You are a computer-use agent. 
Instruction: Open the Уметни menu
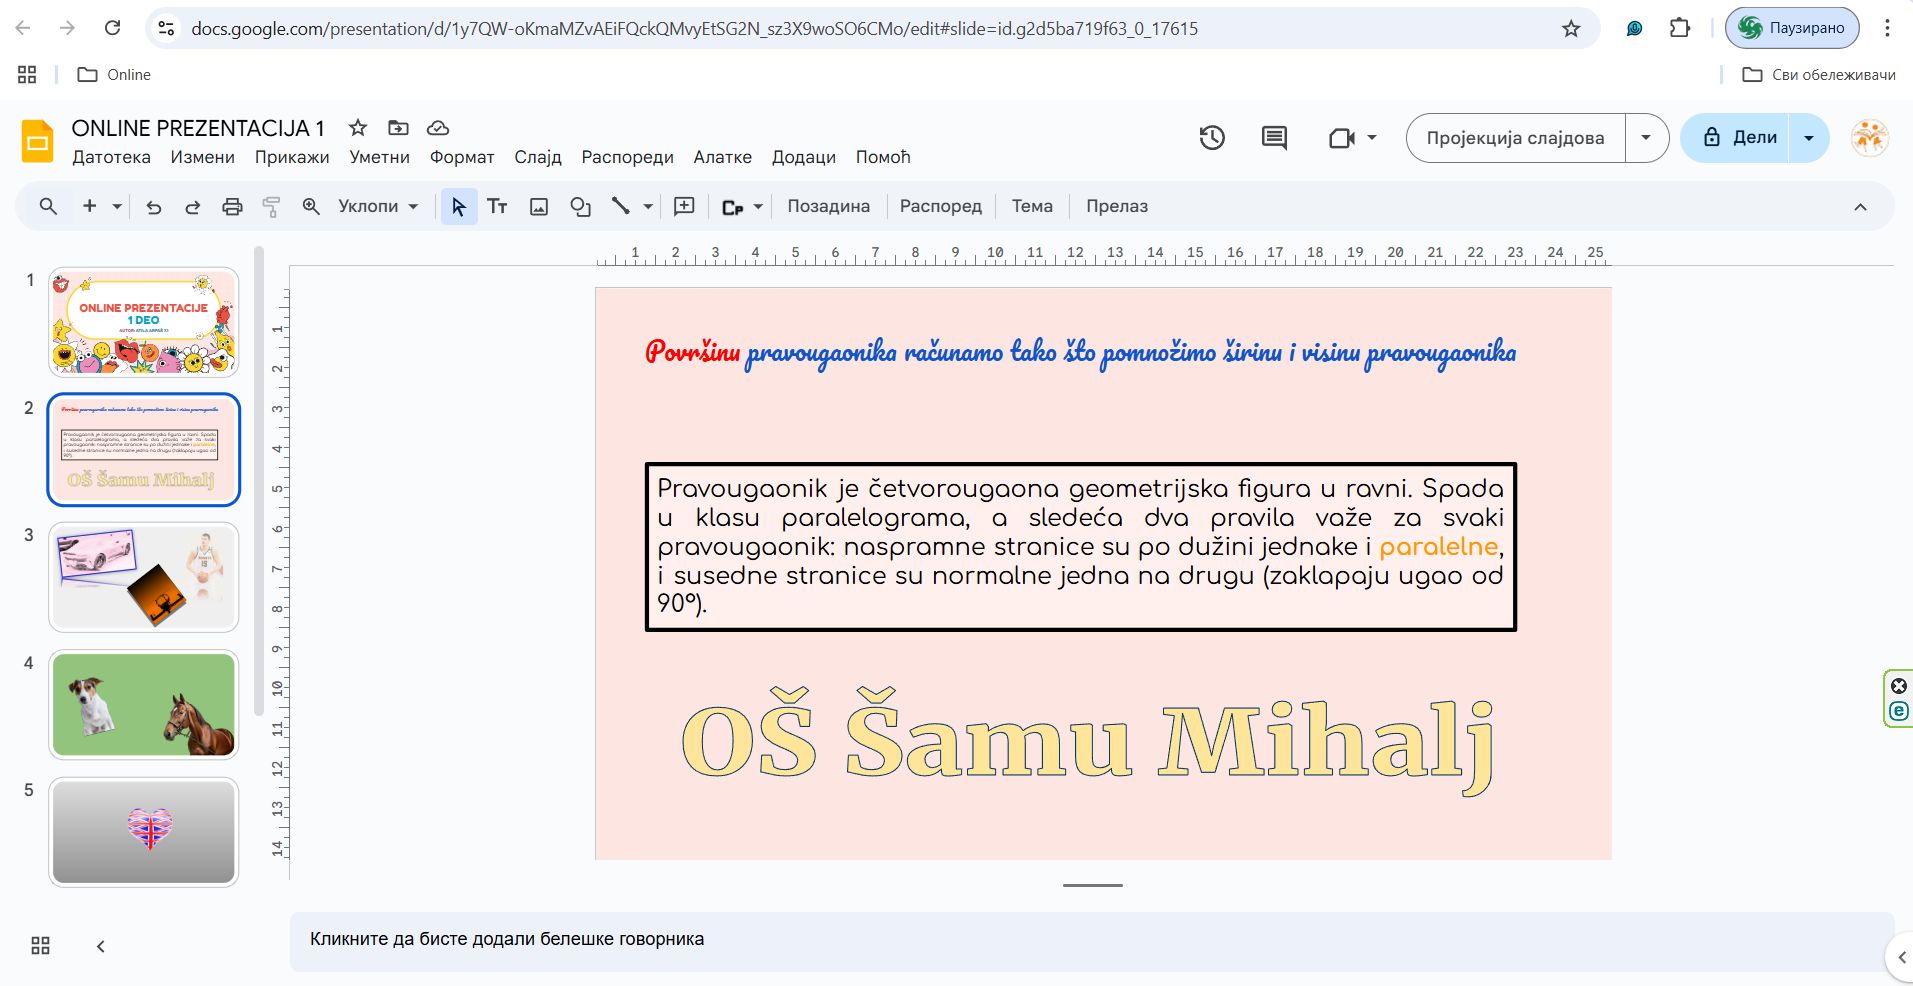[379, 157]
